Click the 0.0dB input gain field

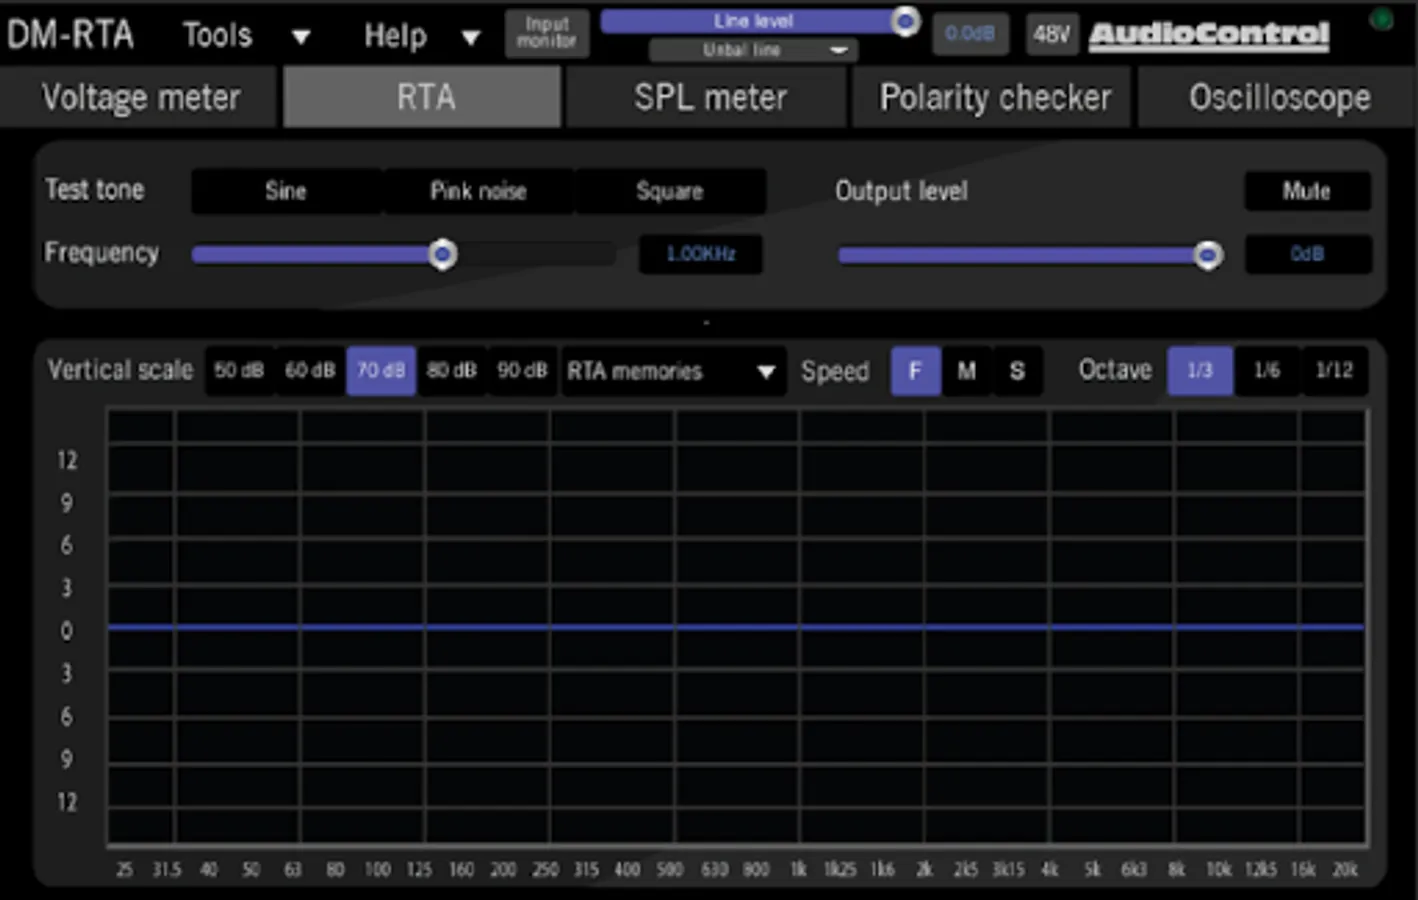tap(970, 34)
